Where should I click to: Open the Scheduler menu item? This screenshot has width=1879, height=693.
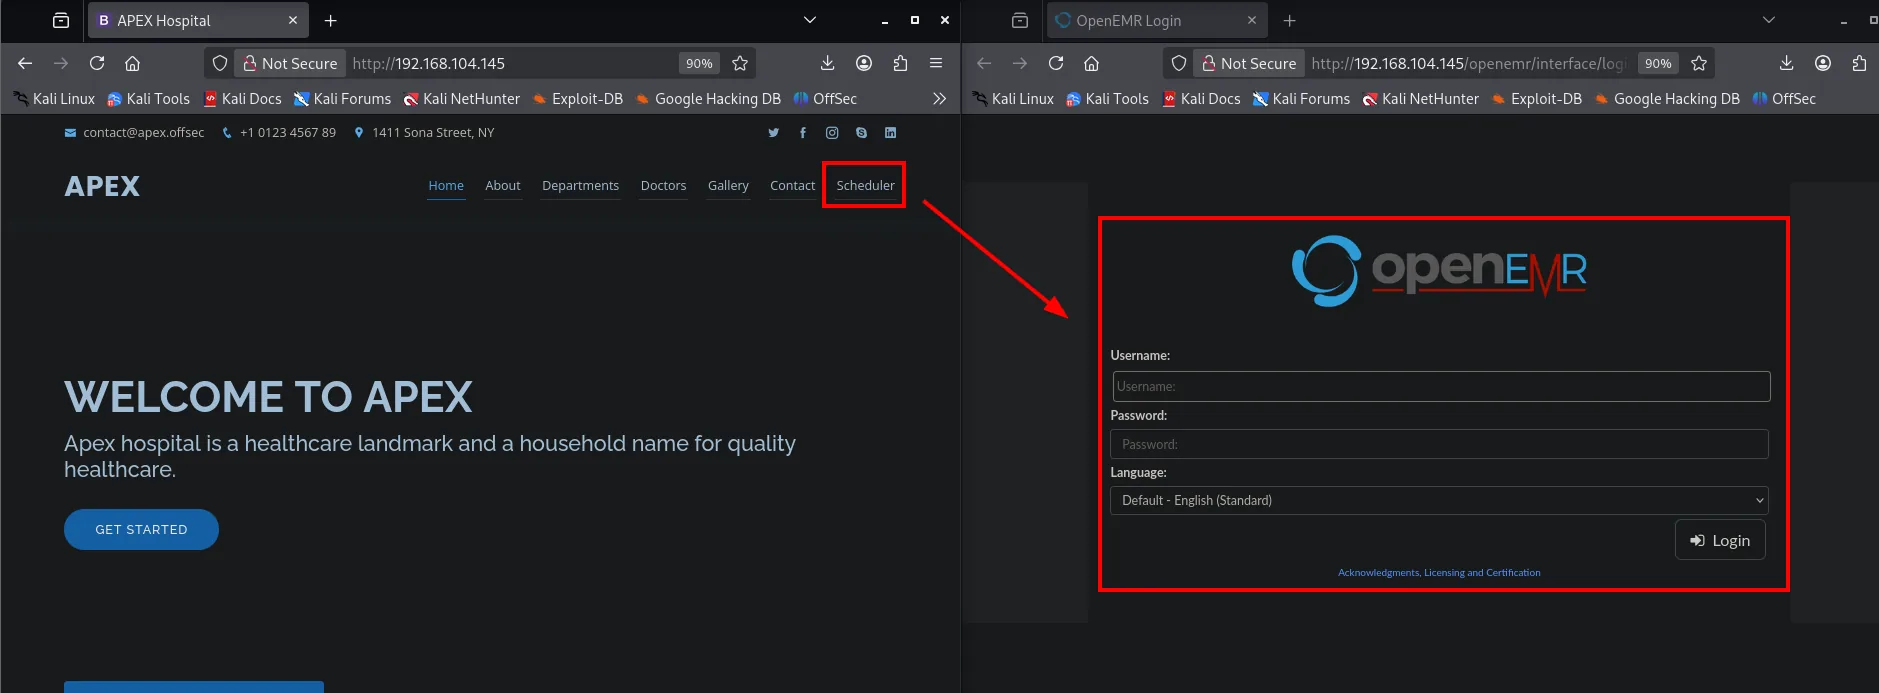[865, 185]
